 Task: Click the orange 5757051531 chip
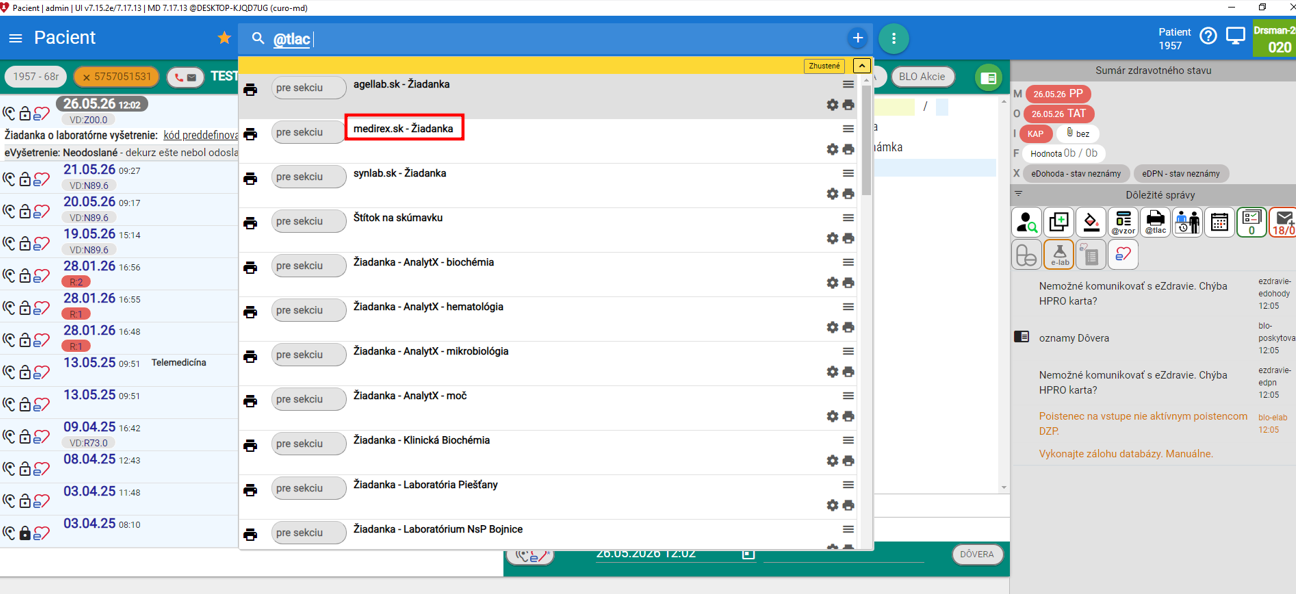pyautogui.click(x=116, y=77)
